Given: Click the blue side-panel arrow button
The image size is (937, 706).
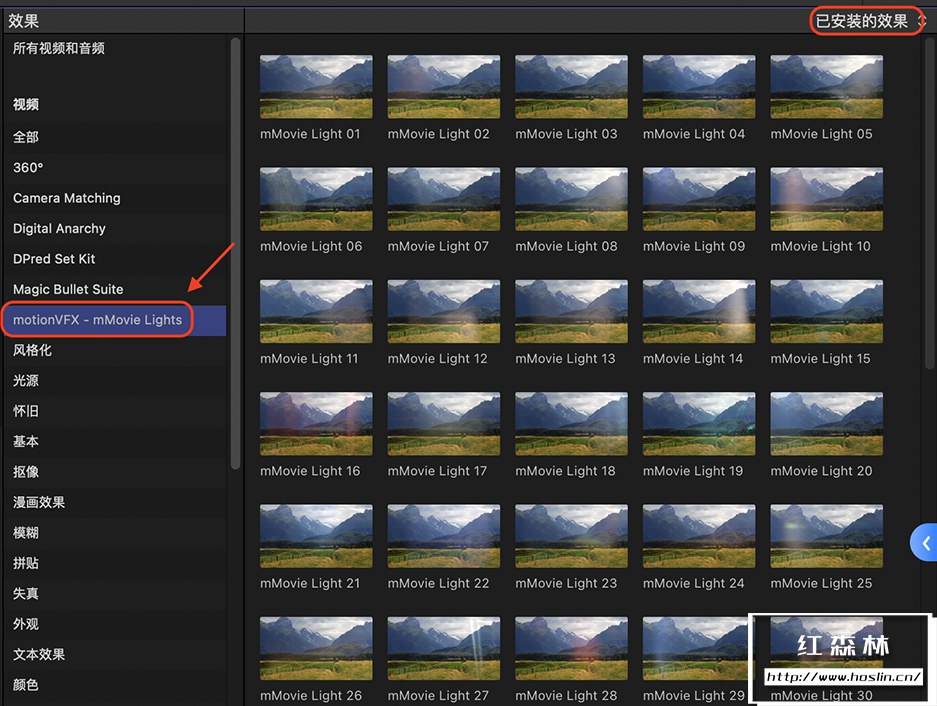Looking at the screenshot, I should (x=924, y=542).
